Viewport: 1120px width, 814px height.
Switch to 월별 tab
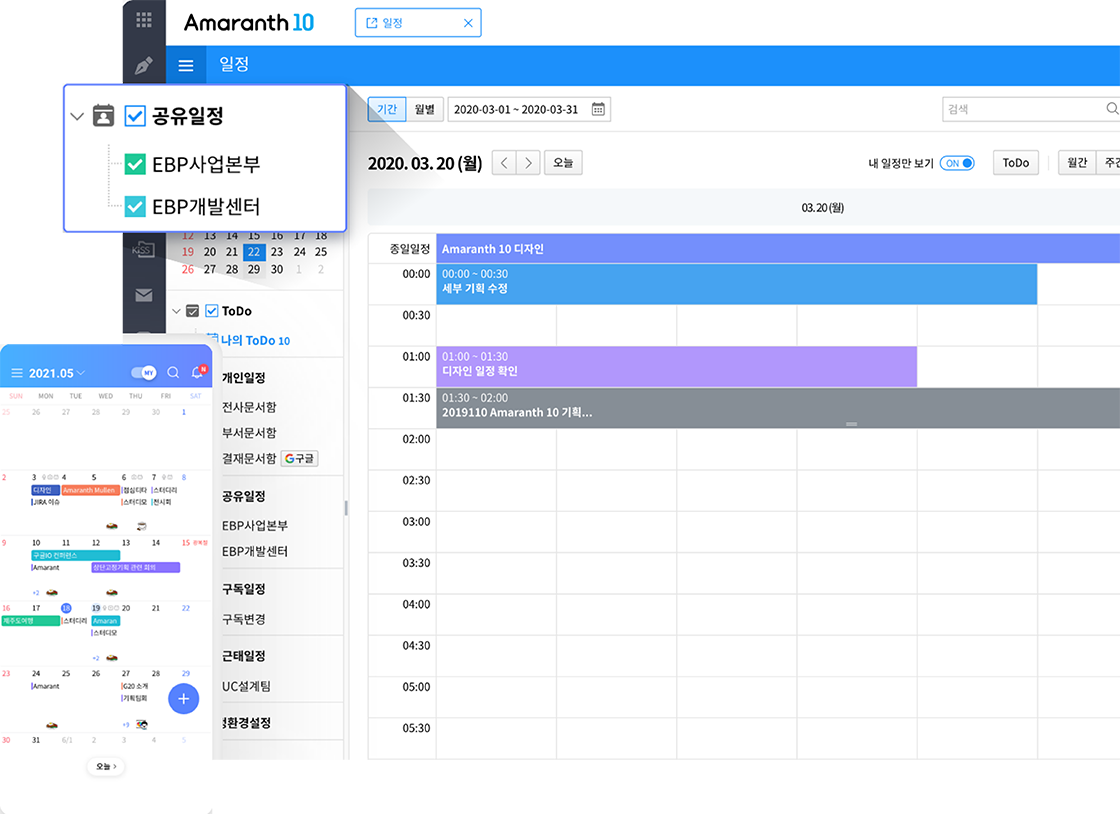[x=425, y=109]
